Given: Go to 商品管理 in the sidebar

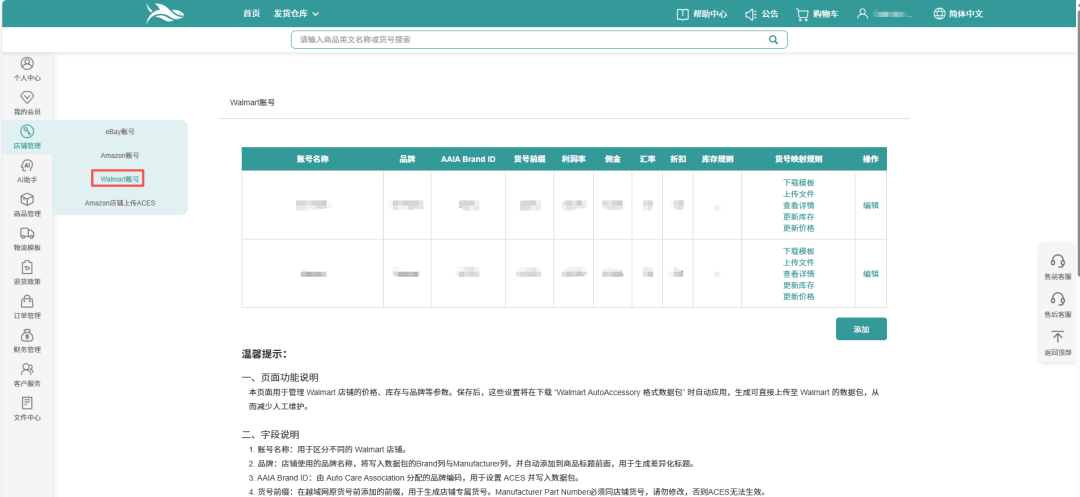Looking at the screenshot, I should point(27,200).
